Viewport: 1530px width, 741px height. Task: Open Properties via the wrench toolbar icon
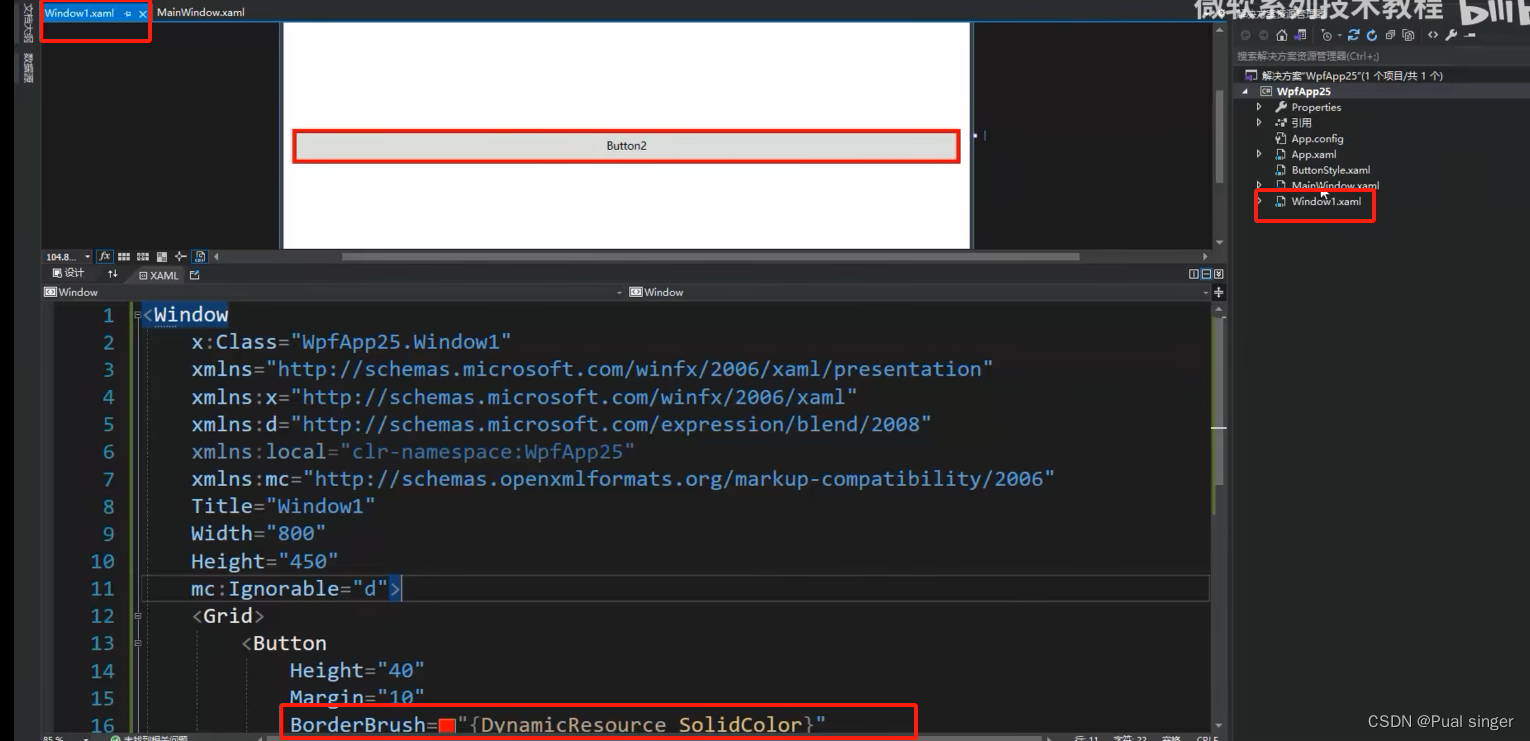(x=1451, y=35)
